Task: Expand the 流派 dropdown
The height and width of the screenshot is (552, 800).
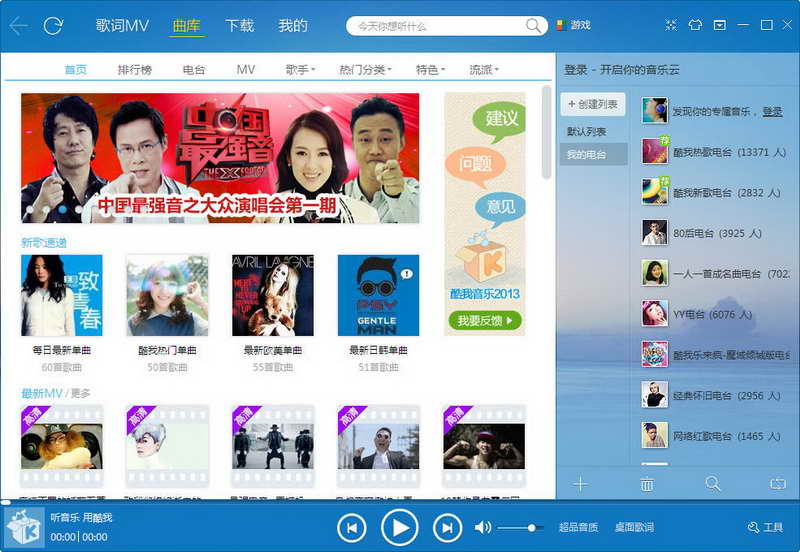Action: 484,70
